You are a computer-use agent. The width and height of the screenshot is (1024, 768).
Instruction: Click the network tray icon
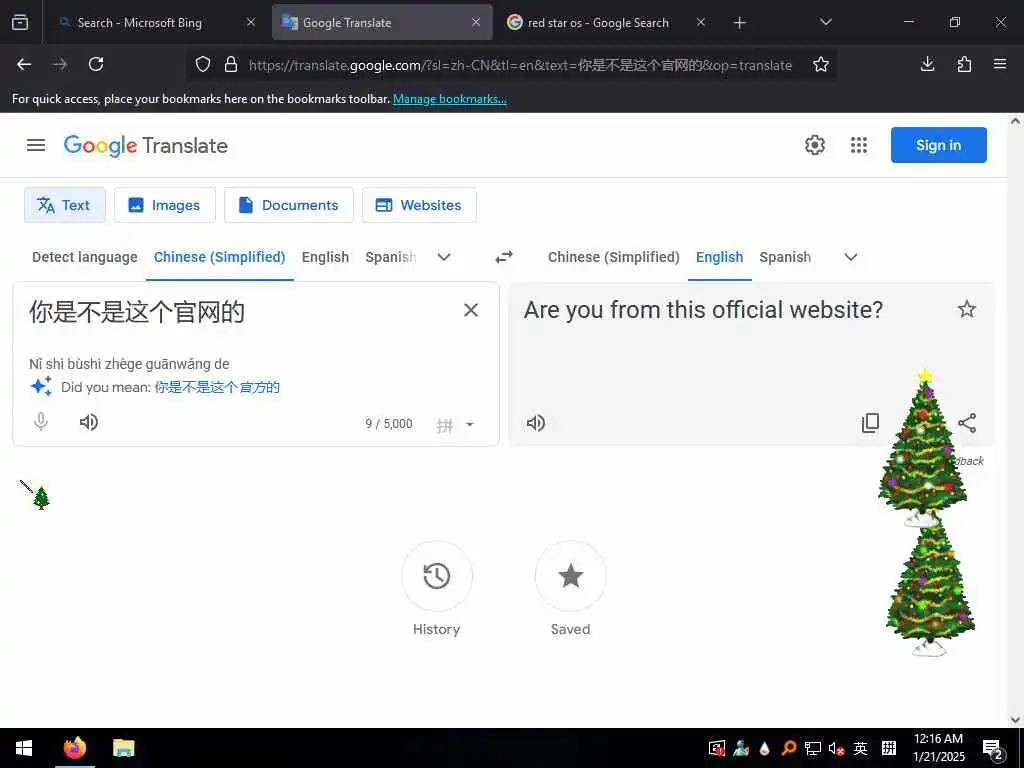[812, 748]
